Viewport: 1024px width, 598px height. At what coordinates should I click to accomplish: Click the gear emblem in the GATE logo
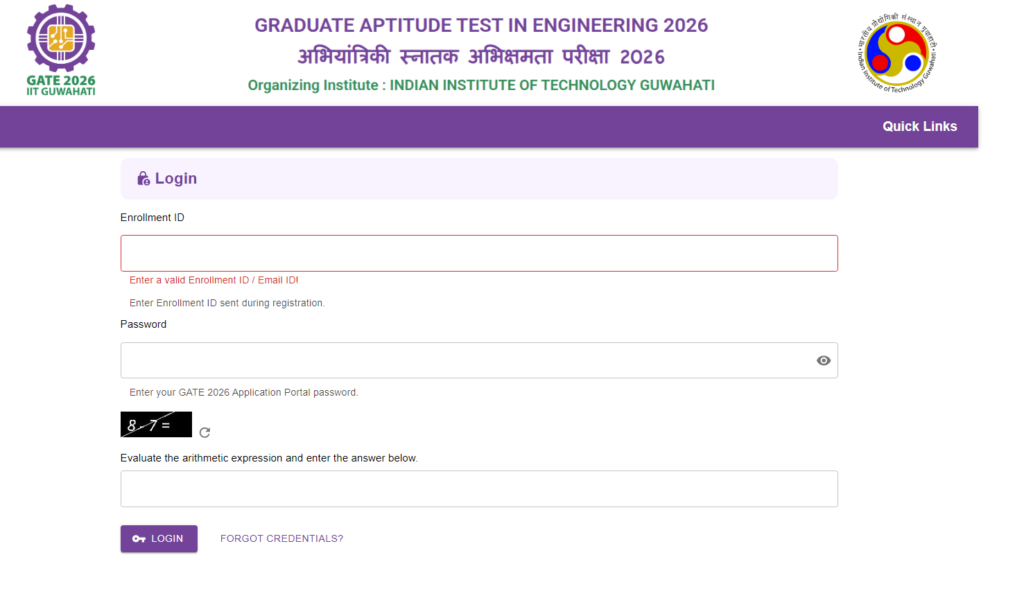point(59,40)
